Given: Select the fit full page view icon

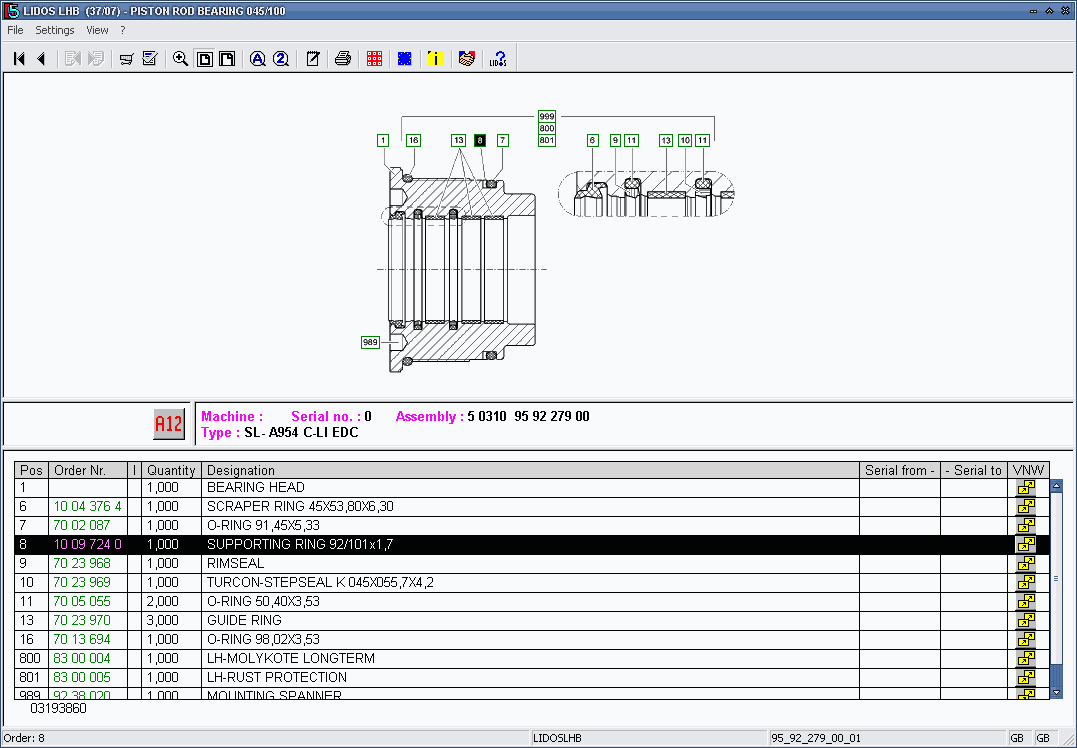Looking at the screenshot, I should (205, 59).
